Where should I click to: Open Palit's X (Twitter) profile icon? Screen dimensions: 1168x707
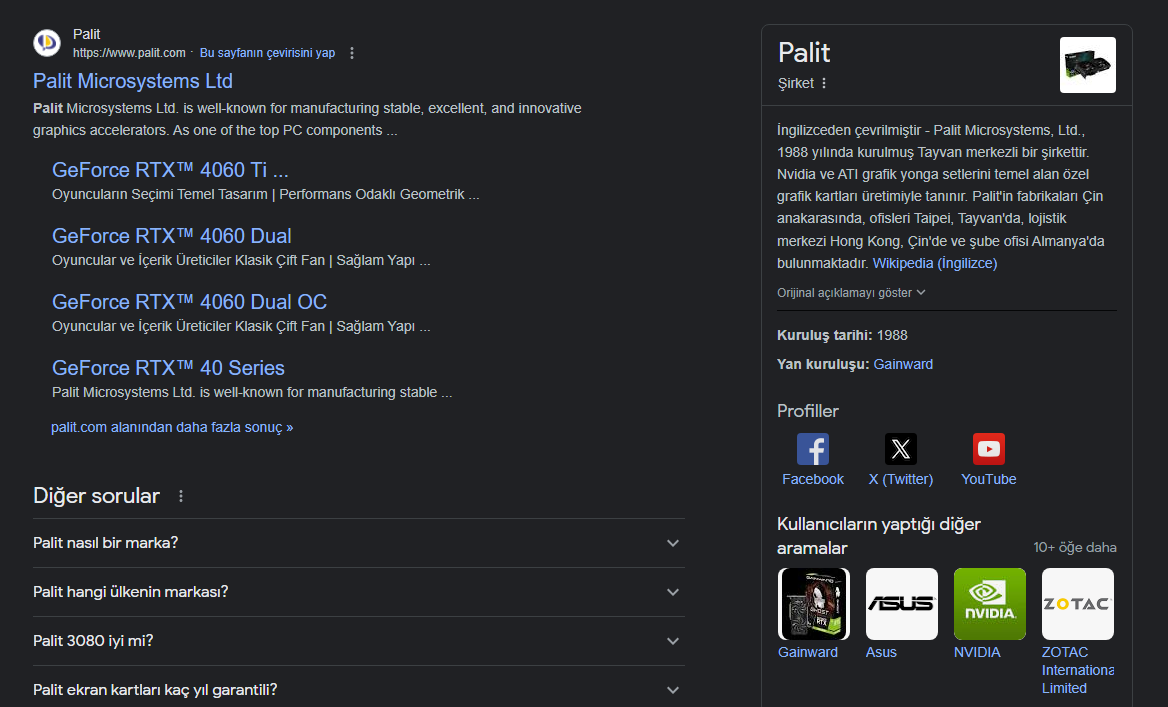click(x=901, y=449)
